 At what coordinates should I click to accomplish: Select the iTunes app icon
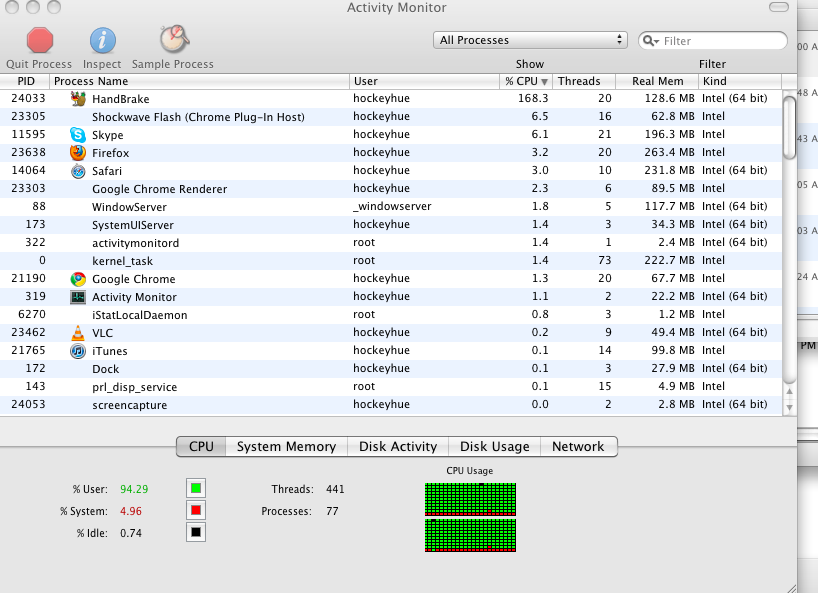coord(78,351)
